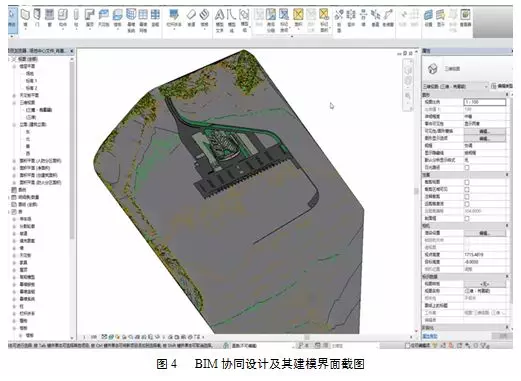Image resolution: width=521 pixels, height=381 pixels.
Task: Choose the Model Text (模型文字) tool
Action: point(219,21)
